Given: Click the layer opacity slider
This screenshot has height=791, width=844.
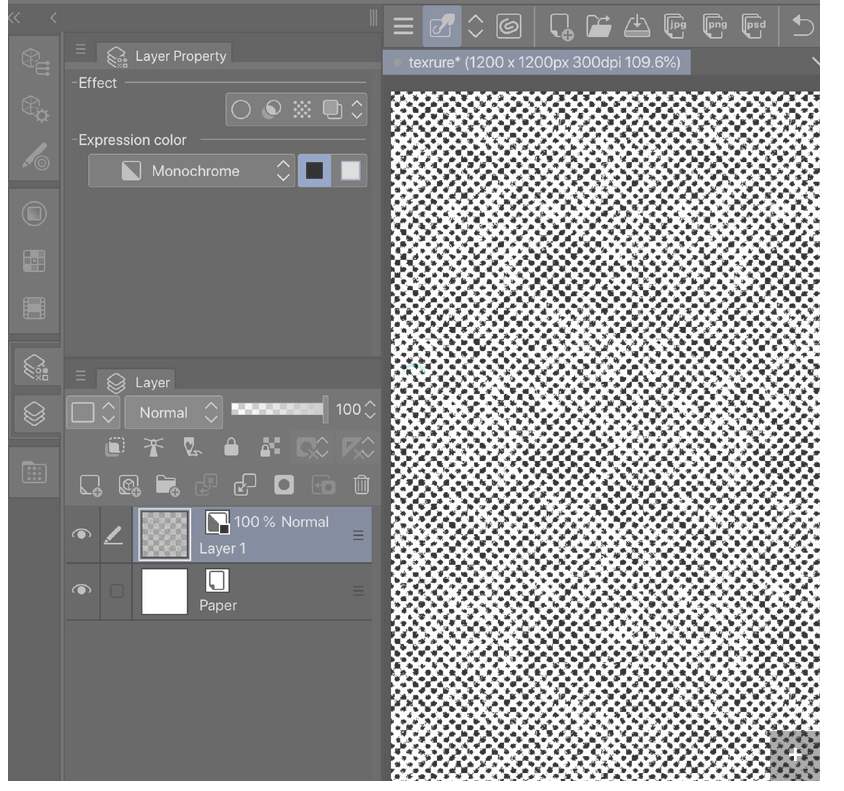Looking at the screenshot, I should (279, 409).
